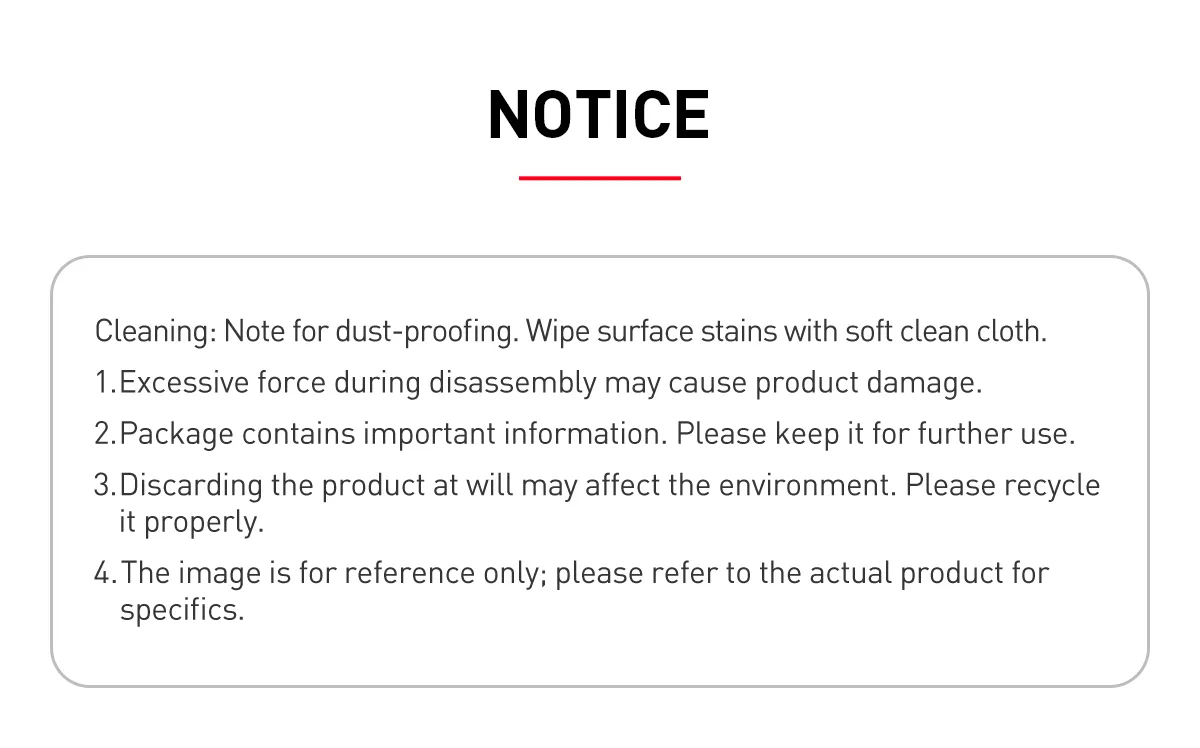
Task: Click the list number "2."
Action: click(x=106, y=434)
